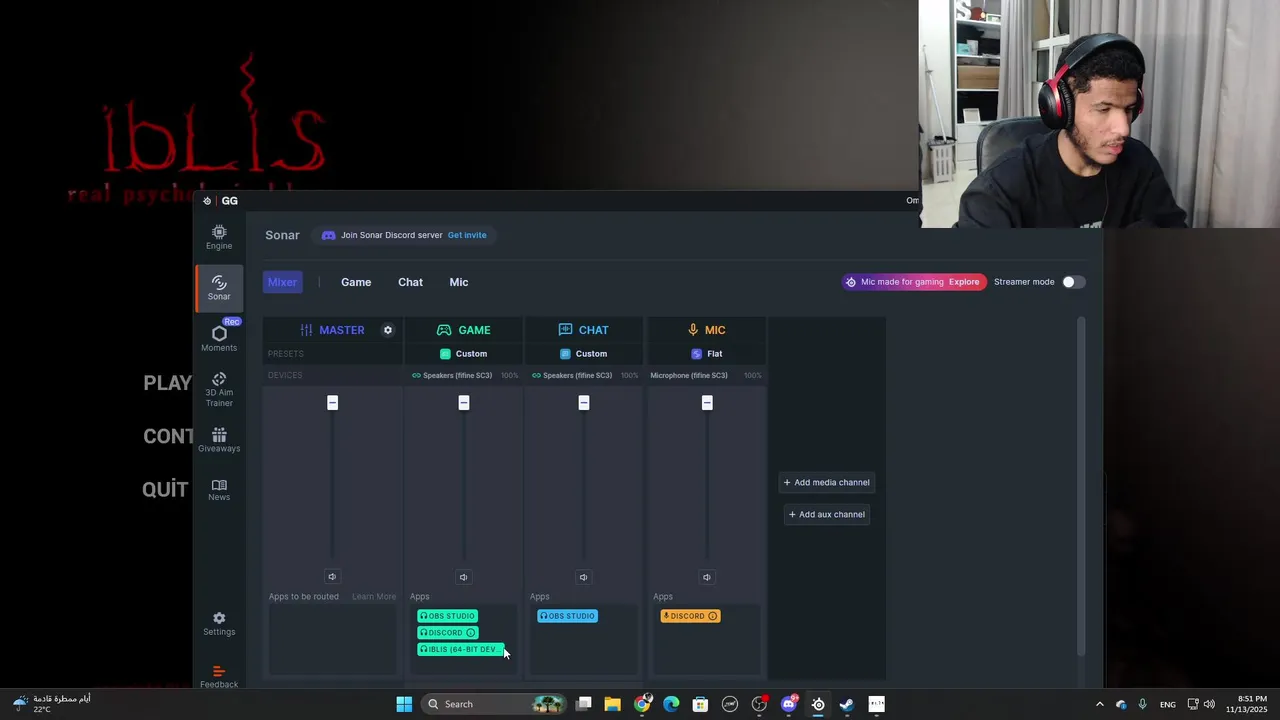
Task: Click the ENG language indicator
Action: click(1168, 705)
